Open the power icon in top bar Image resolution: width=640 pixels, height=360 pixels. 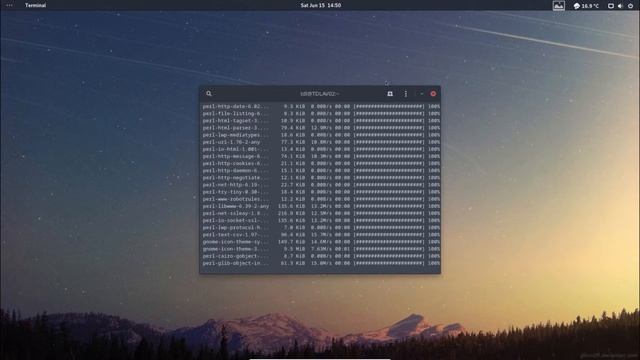[x=630, y=6]
